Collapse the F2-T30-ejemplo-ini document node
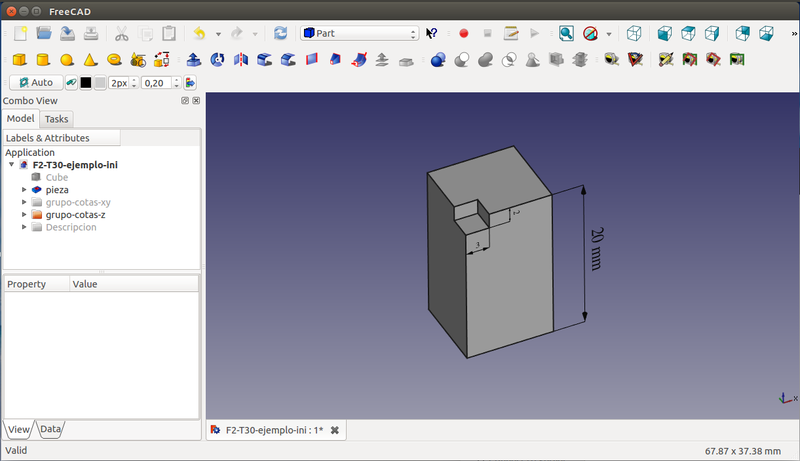 (11, 165)
